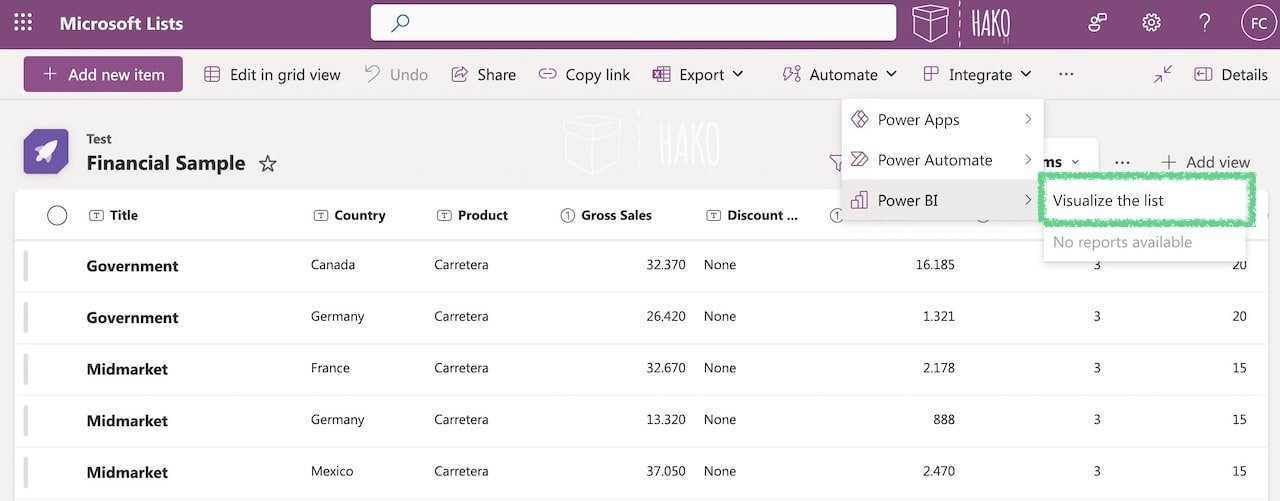
Task: Click the 2.470 value cell
Action: [x=938, y=471]
